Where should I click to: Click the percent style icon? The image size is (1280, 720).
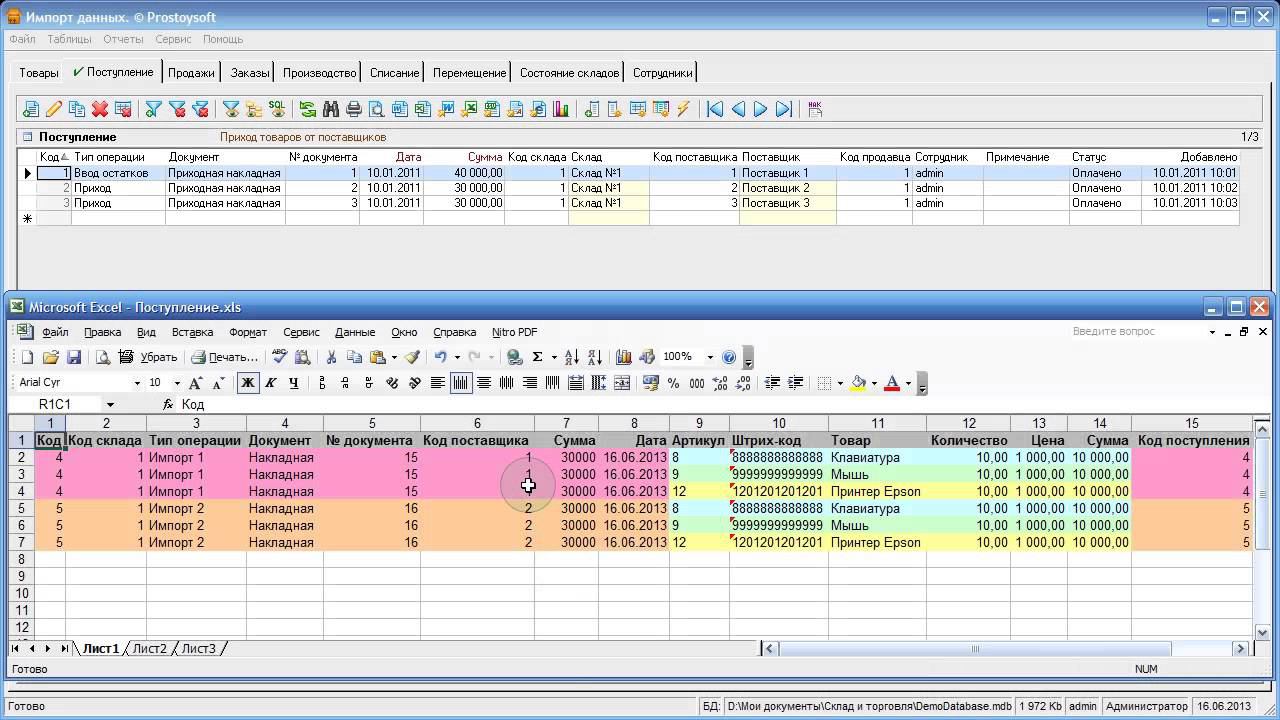(673, 383)
